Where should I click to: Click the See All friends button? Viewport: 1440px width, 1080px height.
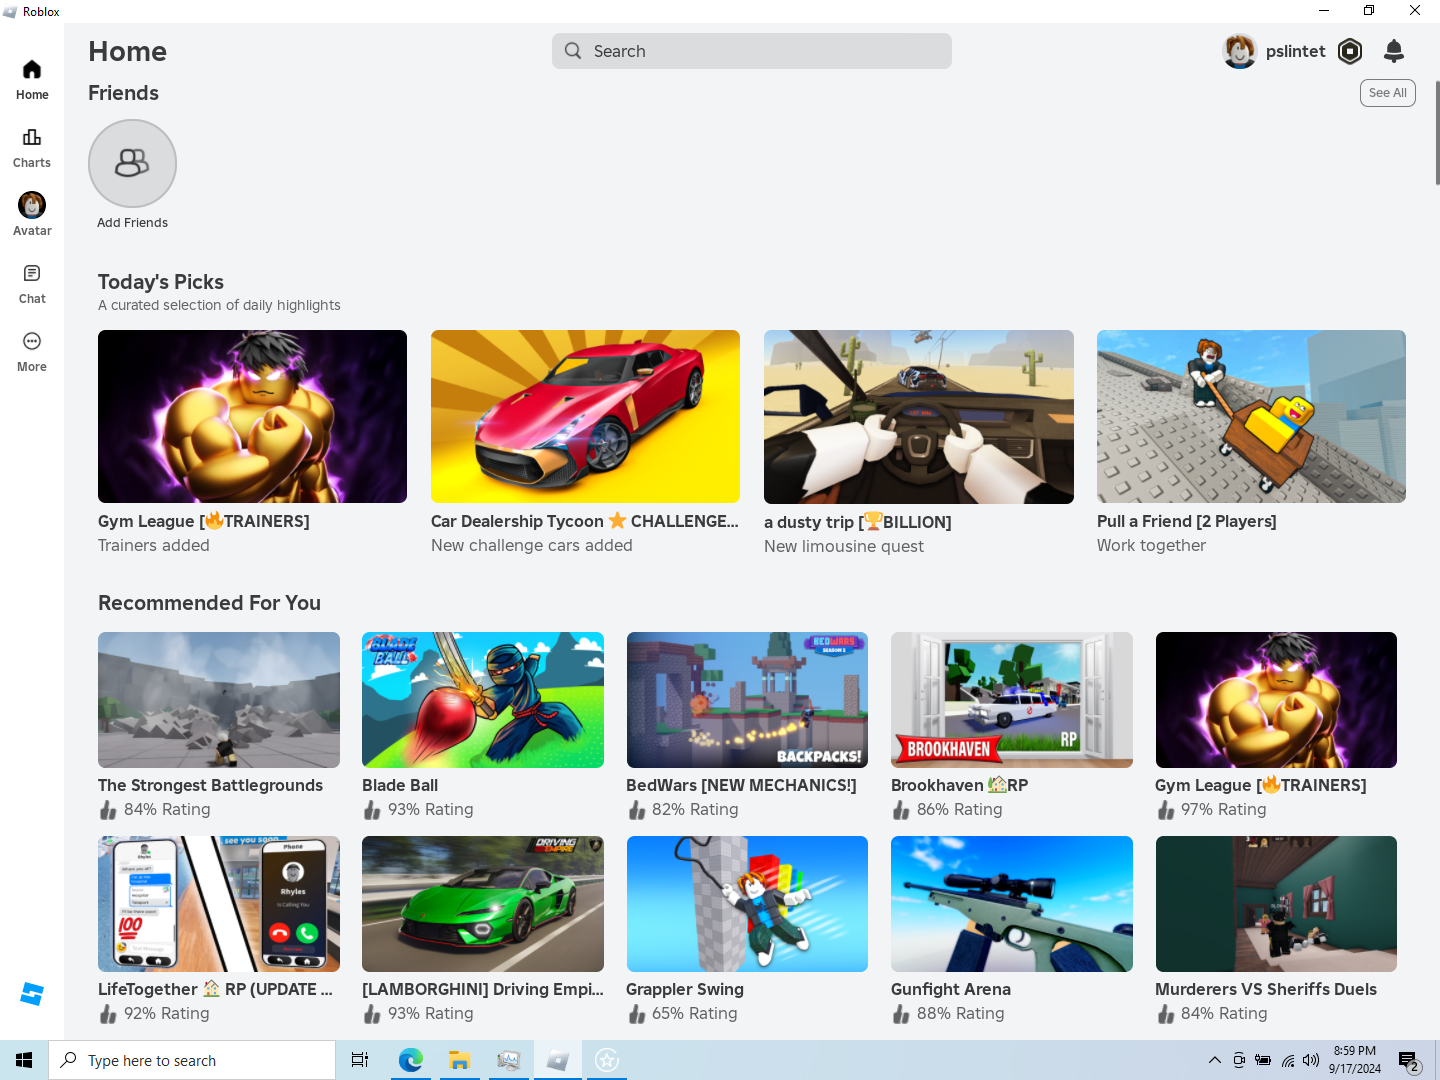coord(1387,93)
